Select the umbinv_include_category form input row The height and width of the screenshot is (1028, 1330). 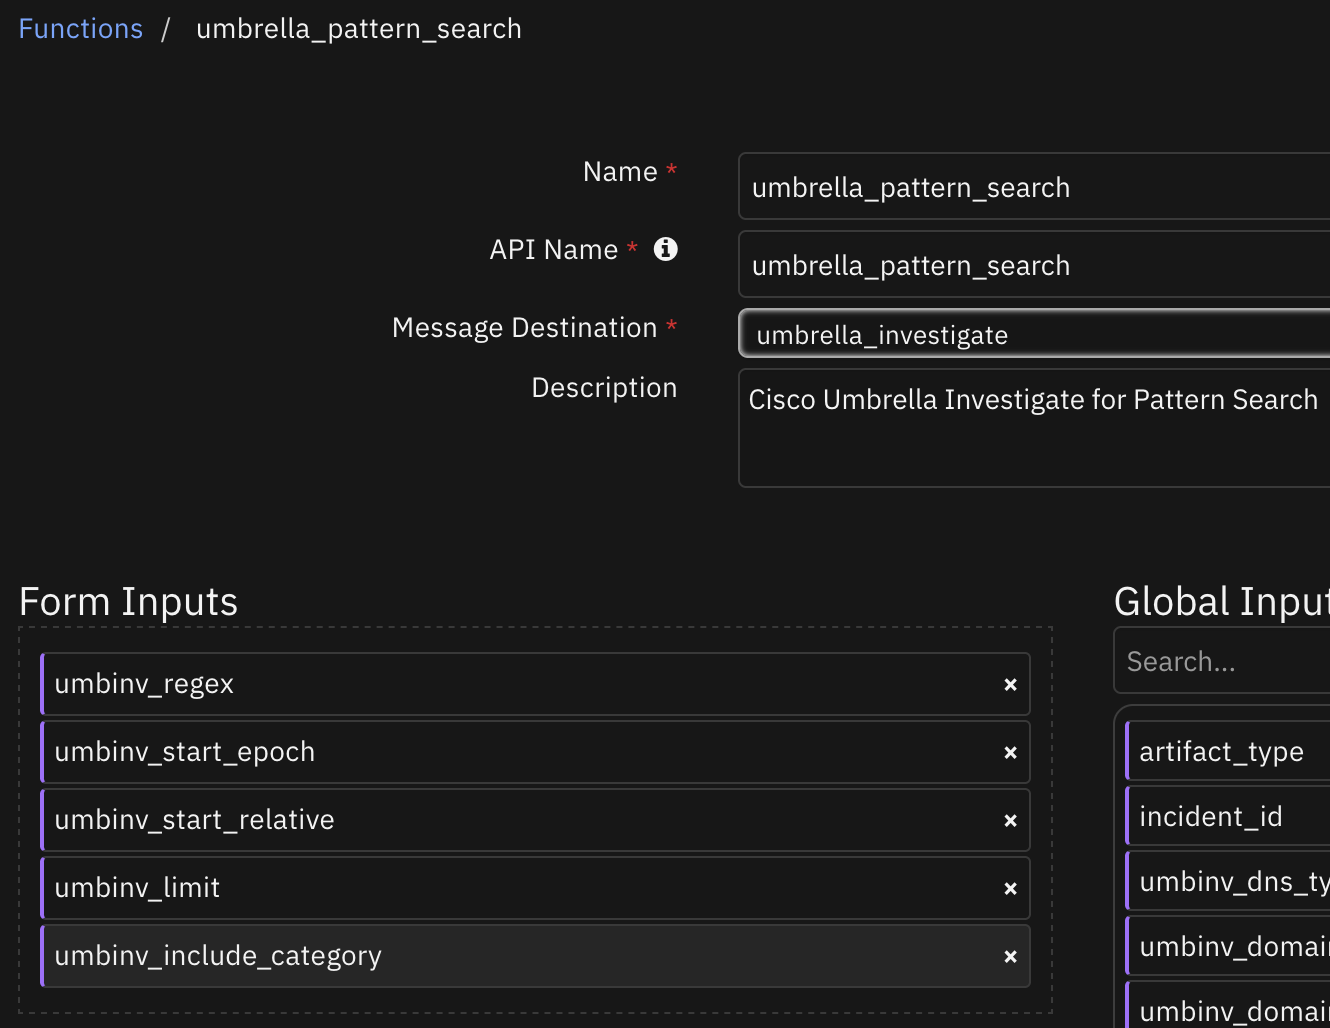(x=535, y=956)
